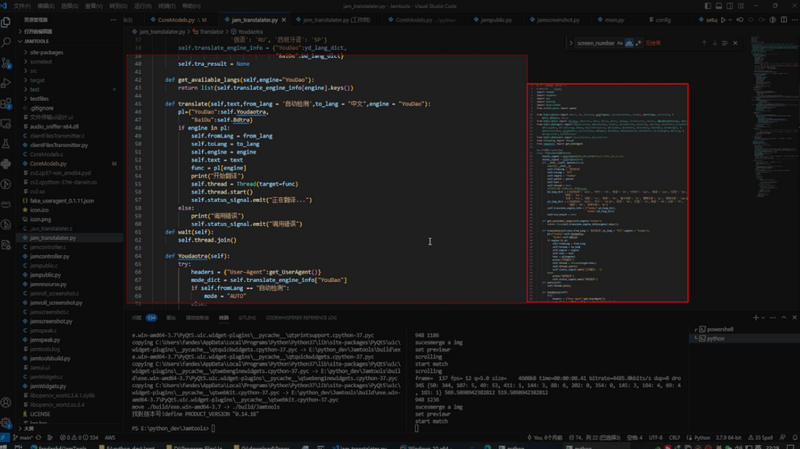Open the Search view in activity bar

click(x=6, y=42)
